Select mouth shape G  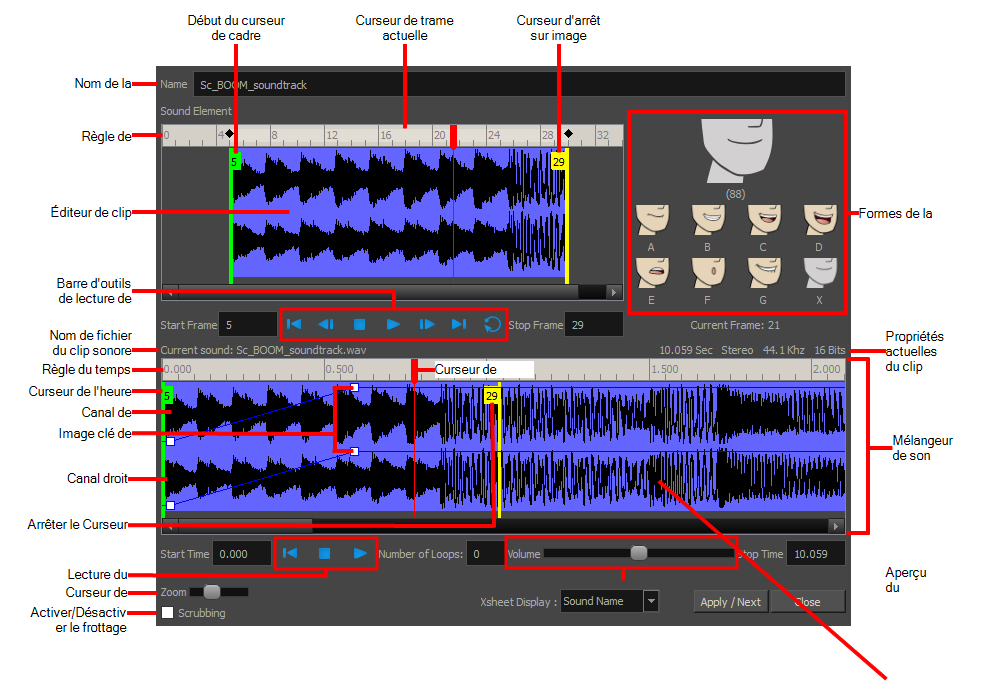[x=764, y=274]
